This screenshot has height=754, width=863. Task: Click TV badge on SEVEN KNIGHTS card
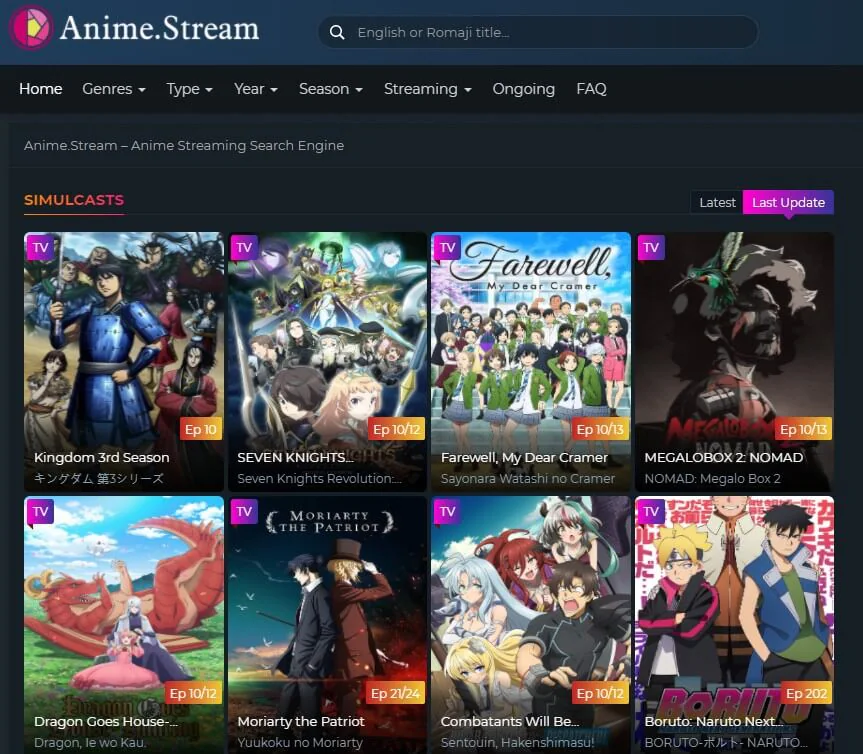point(244,247)
